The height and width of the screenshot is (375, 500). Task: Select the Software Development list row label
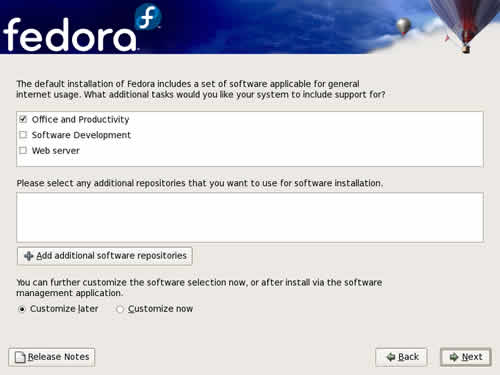click(x=81, y=135)
